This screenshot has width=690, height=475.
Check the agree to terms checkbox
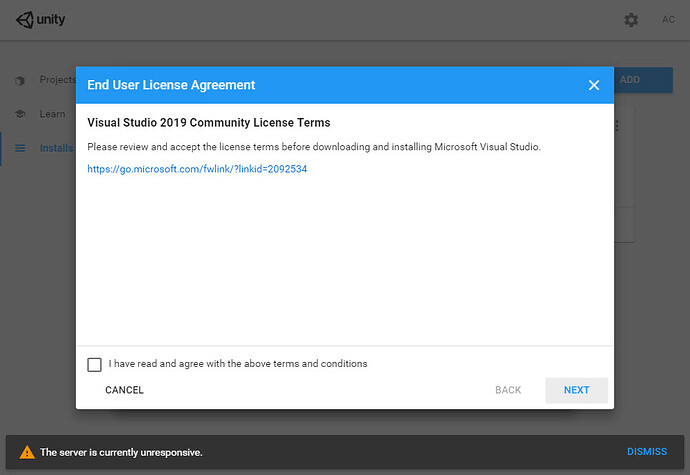point(94,365)
